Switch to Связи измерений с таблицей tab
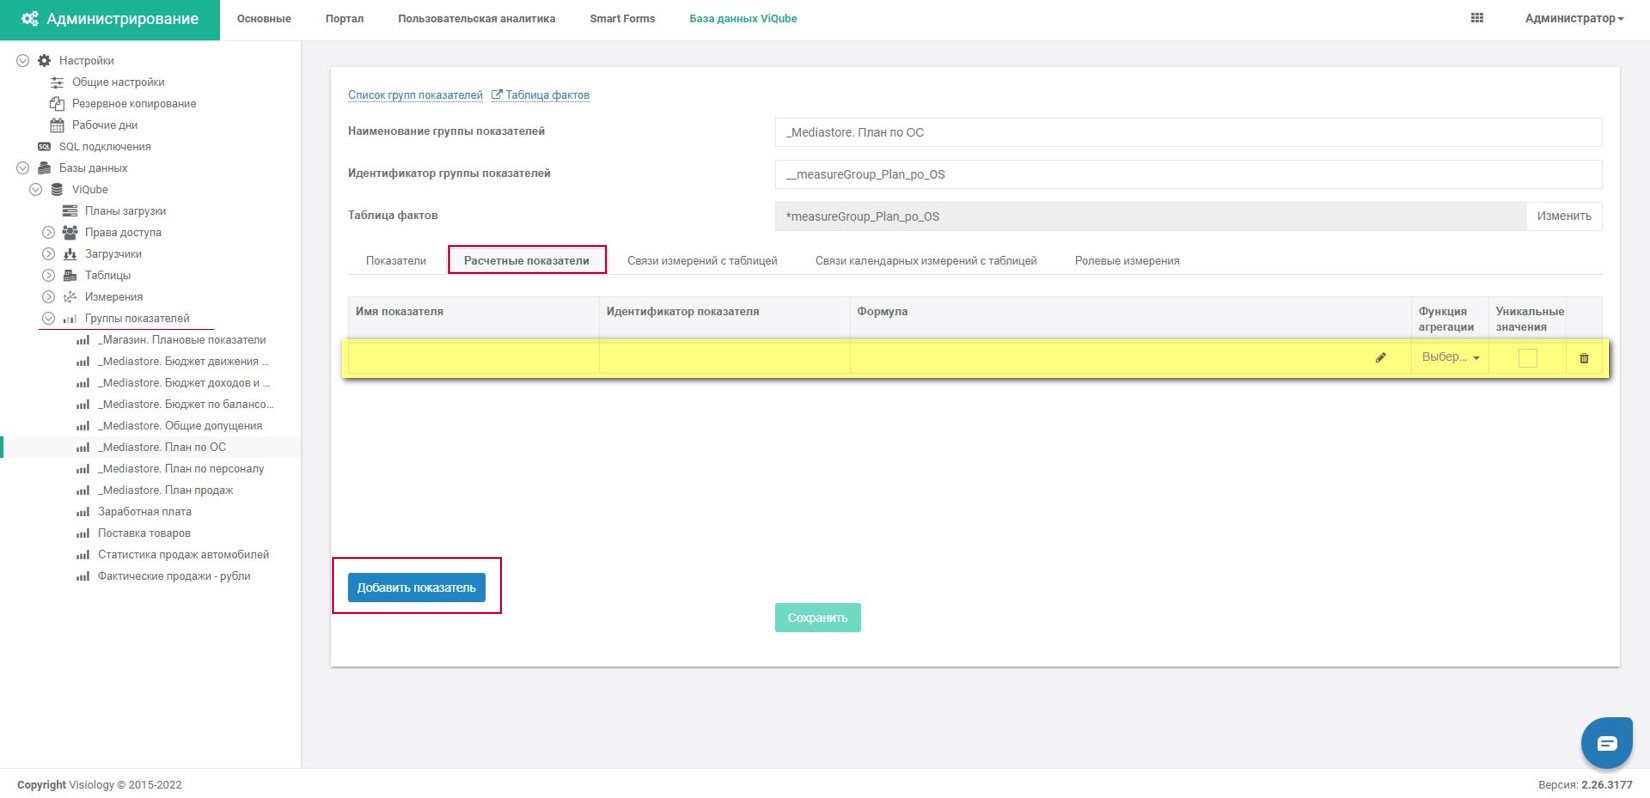1650x798 pixels. [702, 261]
